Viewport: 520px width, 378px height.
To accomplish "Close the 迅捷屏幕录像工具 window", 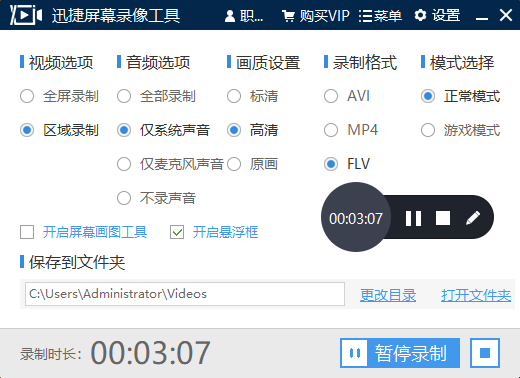I will click(506, 15).
